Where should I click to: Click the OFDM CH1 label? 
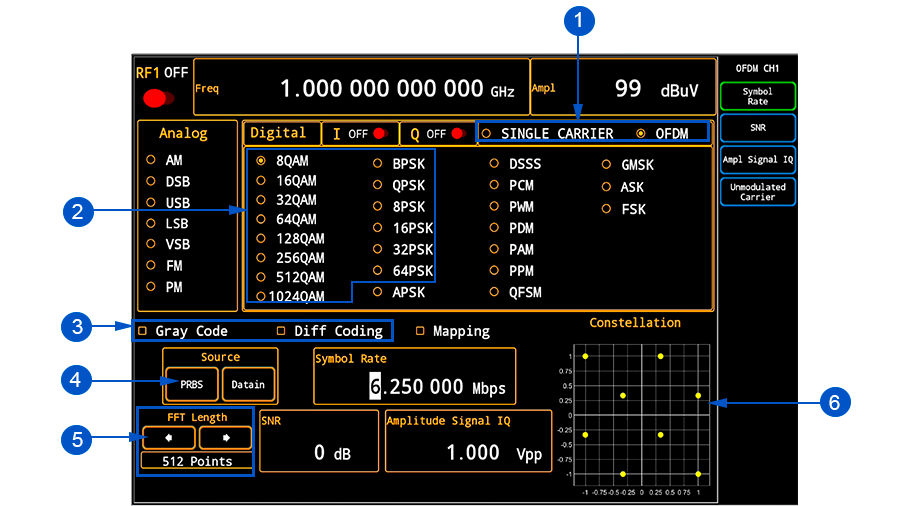point(757,68)
